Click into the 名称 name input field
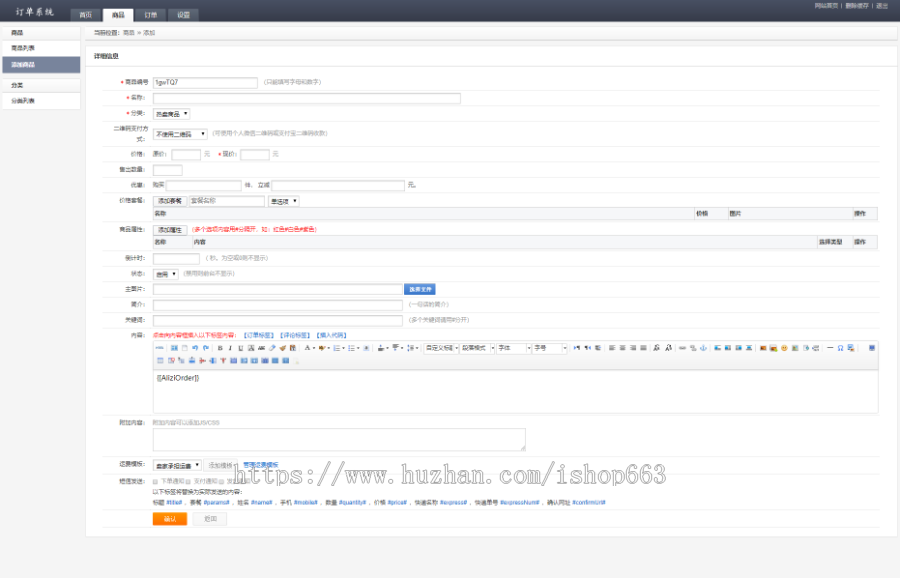 (306, 98)
